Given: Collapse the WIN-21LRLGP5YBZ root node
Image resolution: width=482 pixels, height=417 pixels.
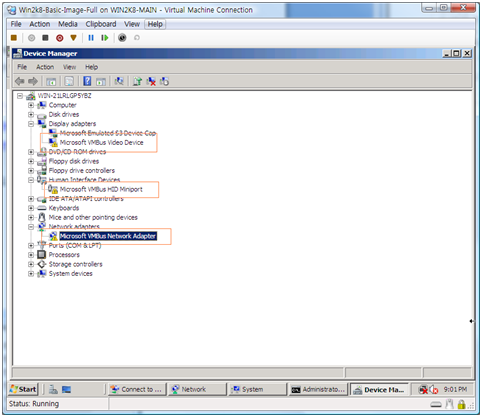Looking at the screenshot, I should [20, 96].
